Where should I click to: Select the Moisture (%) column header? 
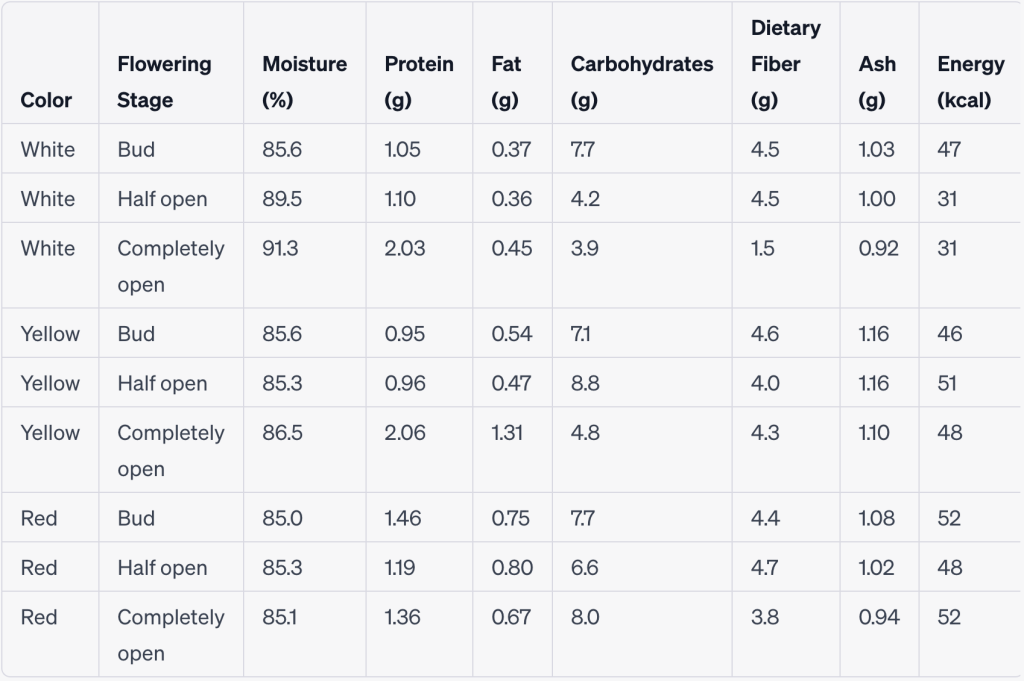click(304, 82)
